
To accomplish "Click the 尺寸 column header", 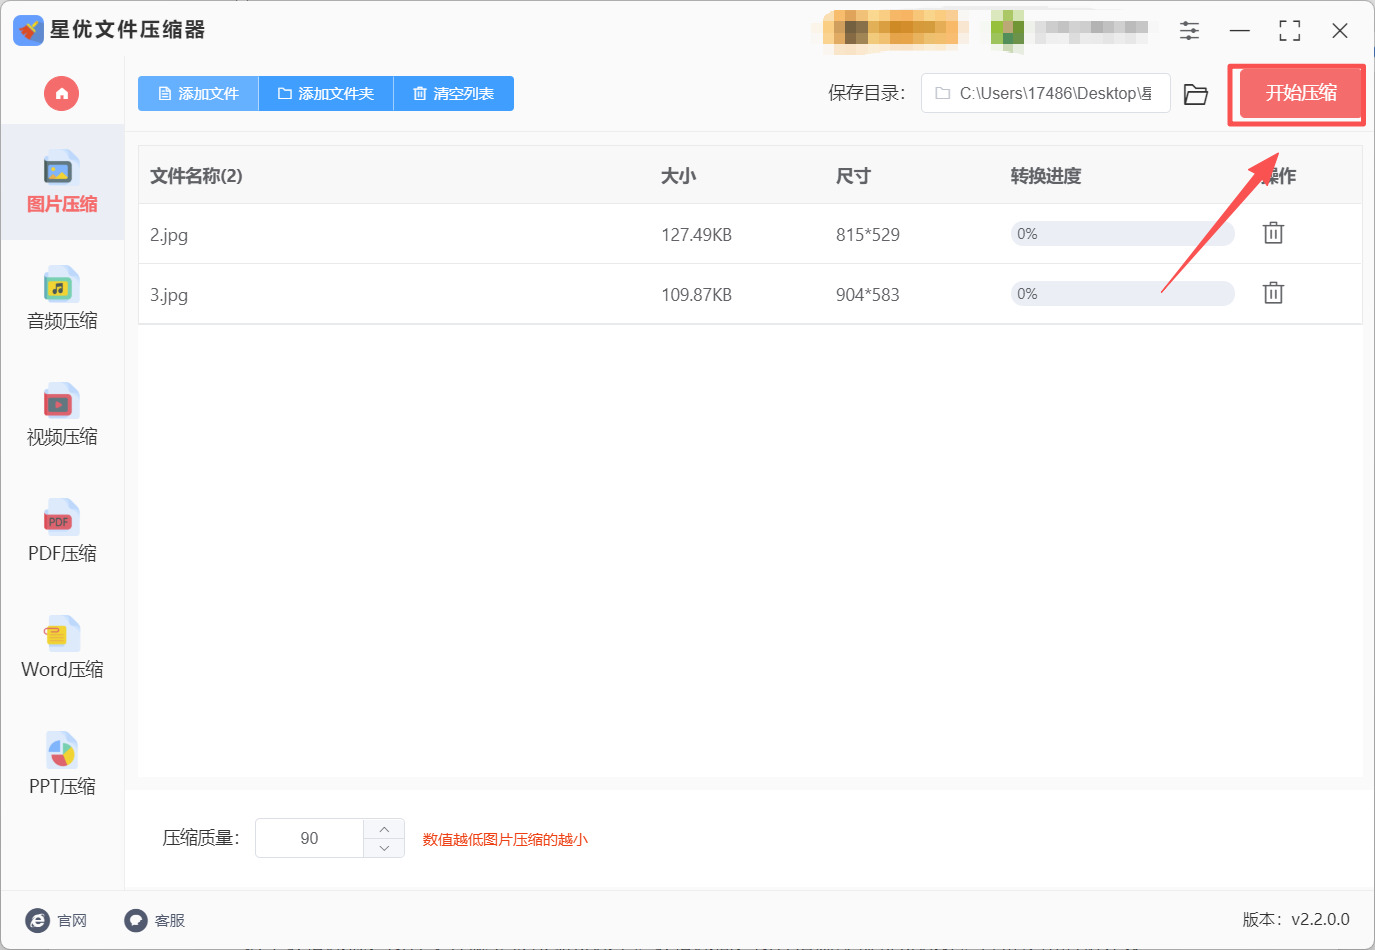I will [853, 176].
